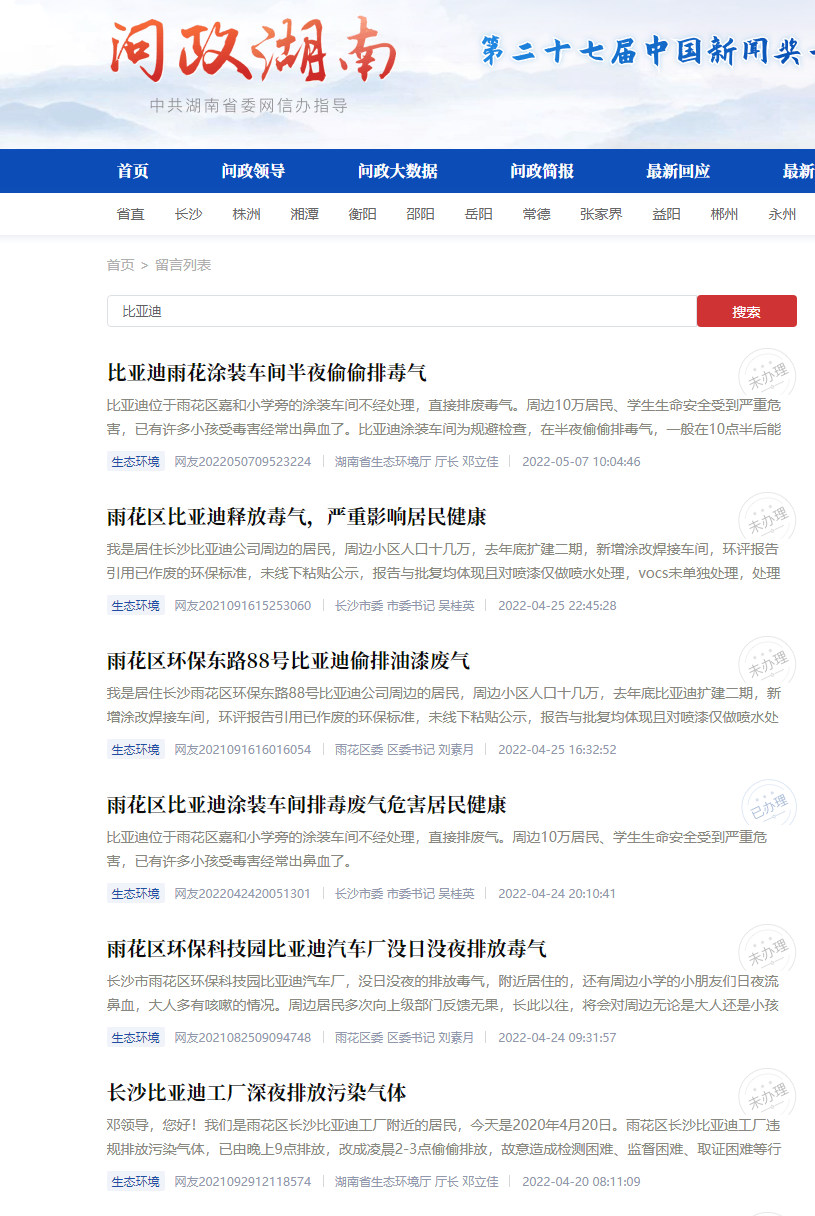Click user ID 网友2021091616016054

click(243, 750)
